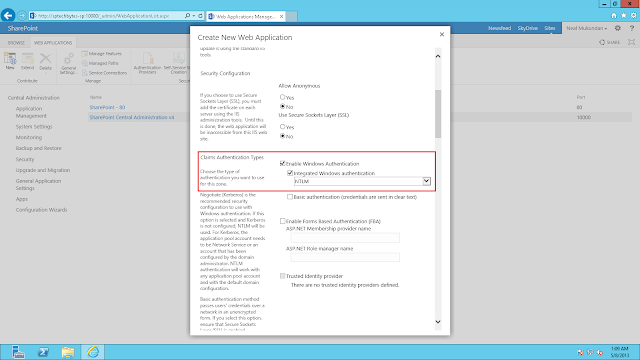Select No for Allow Anonymous
The image size is (640, 360).
pos(282,107)
